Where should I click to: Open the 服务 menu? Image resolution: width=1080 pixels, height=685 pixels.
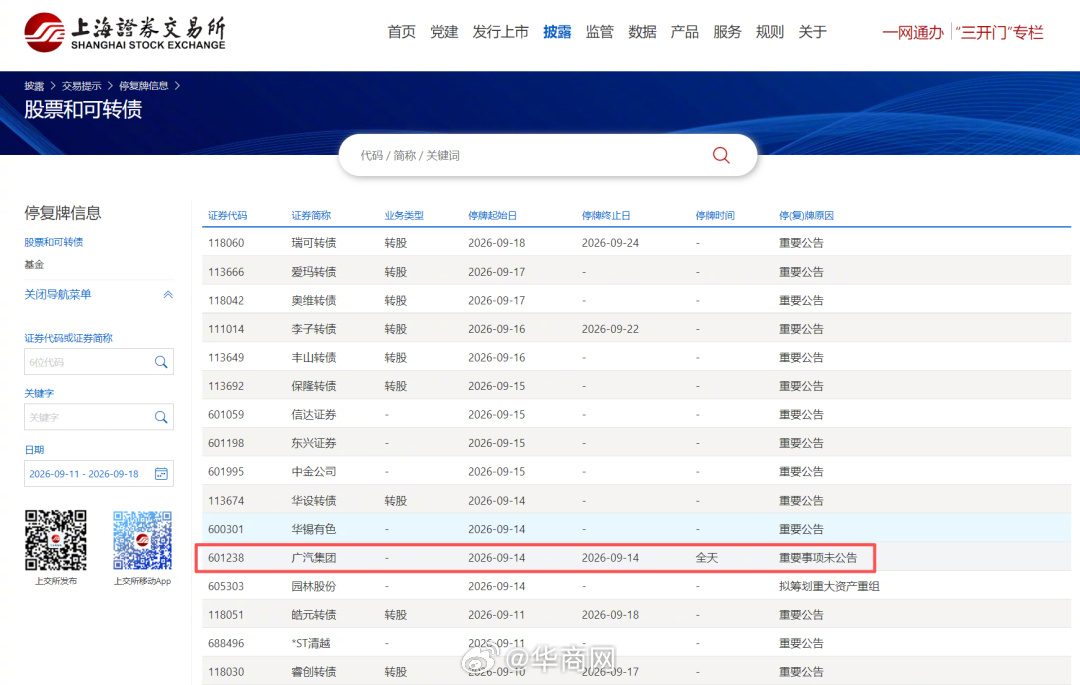pos(727,32)
